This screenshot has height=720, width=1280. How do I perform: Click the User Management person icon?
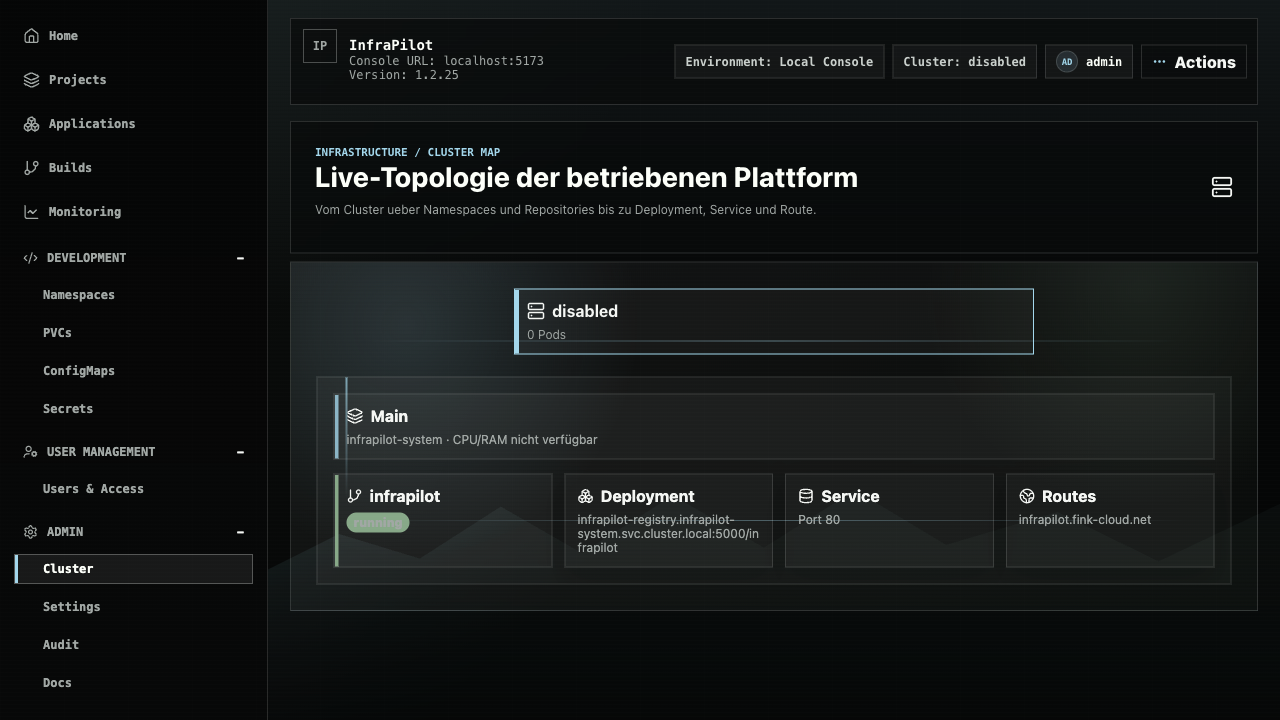coord(30,452)
